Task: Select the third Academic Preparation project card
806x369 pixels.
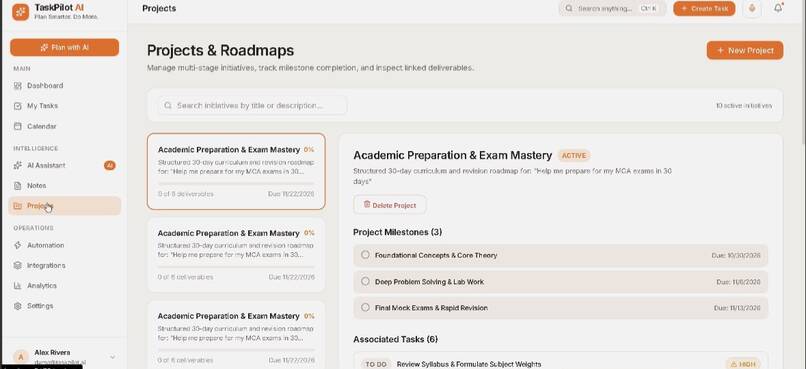Action: [x=236, y=335]
